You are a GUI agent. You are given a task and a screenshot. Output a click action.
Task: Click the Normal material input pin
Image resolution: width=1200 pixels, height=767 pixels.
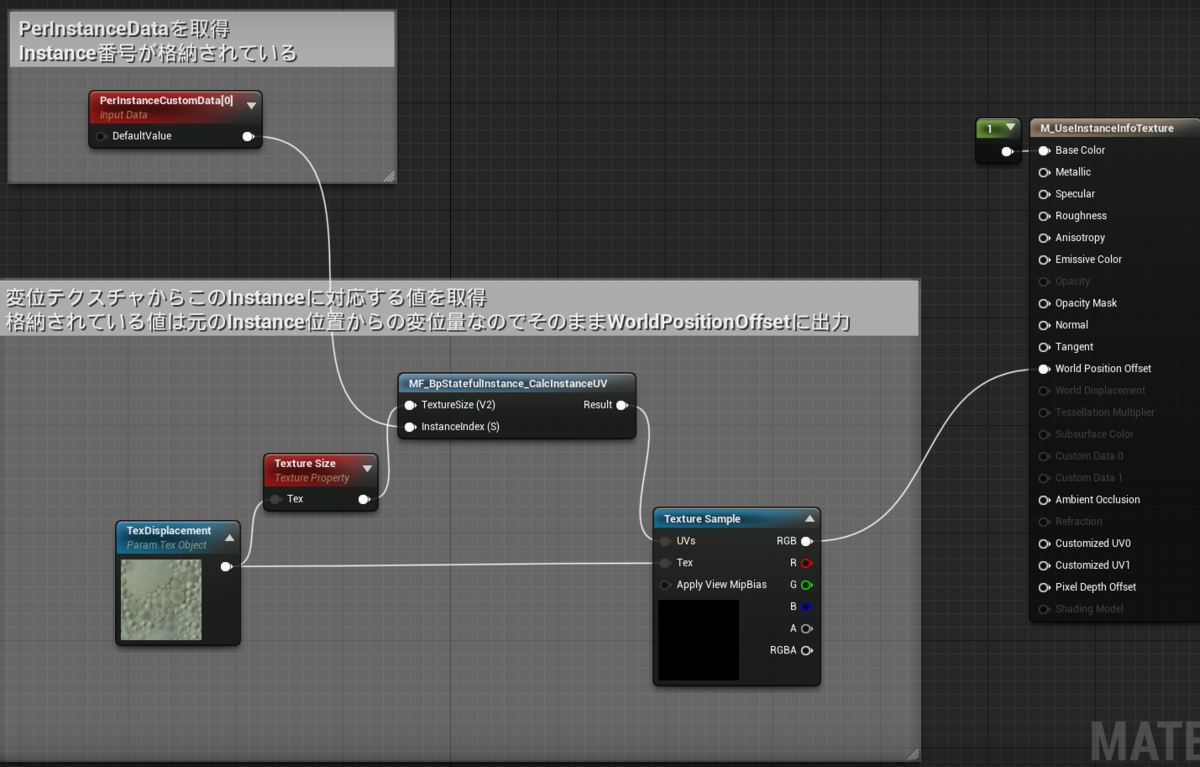[x=1044, y=325]
